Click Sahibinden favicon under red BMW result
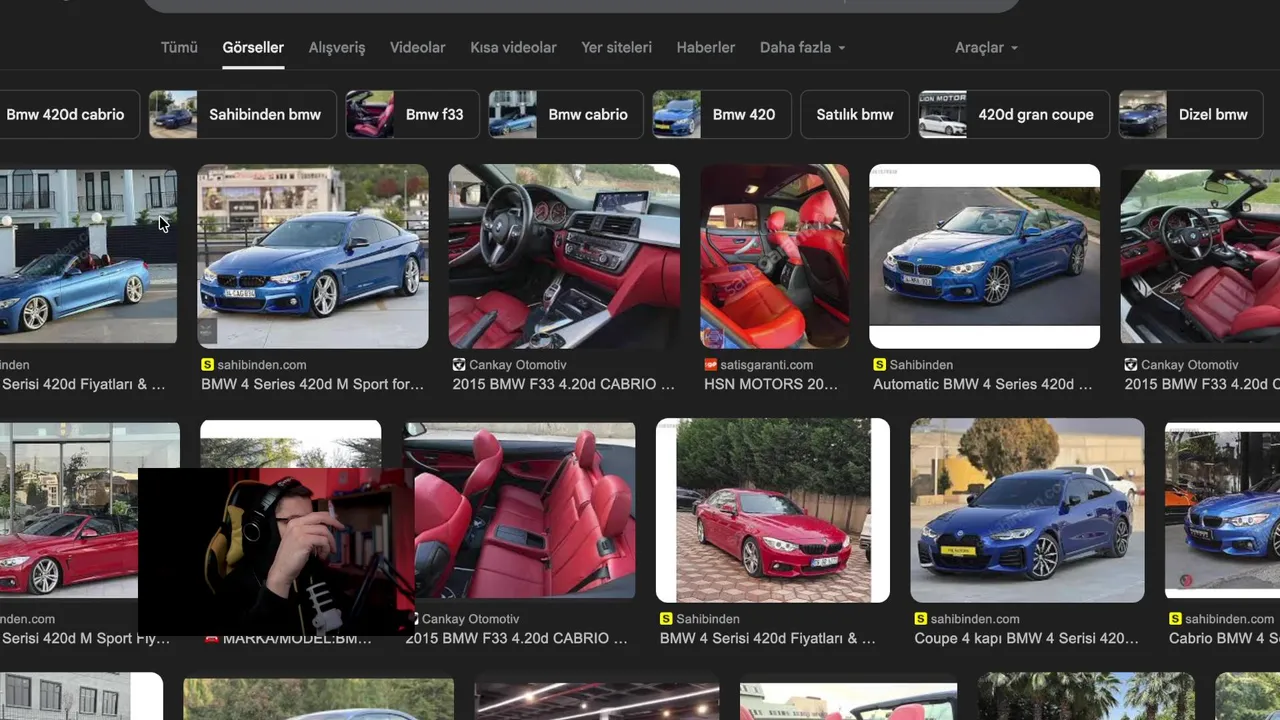 click(x=667, y=619)
